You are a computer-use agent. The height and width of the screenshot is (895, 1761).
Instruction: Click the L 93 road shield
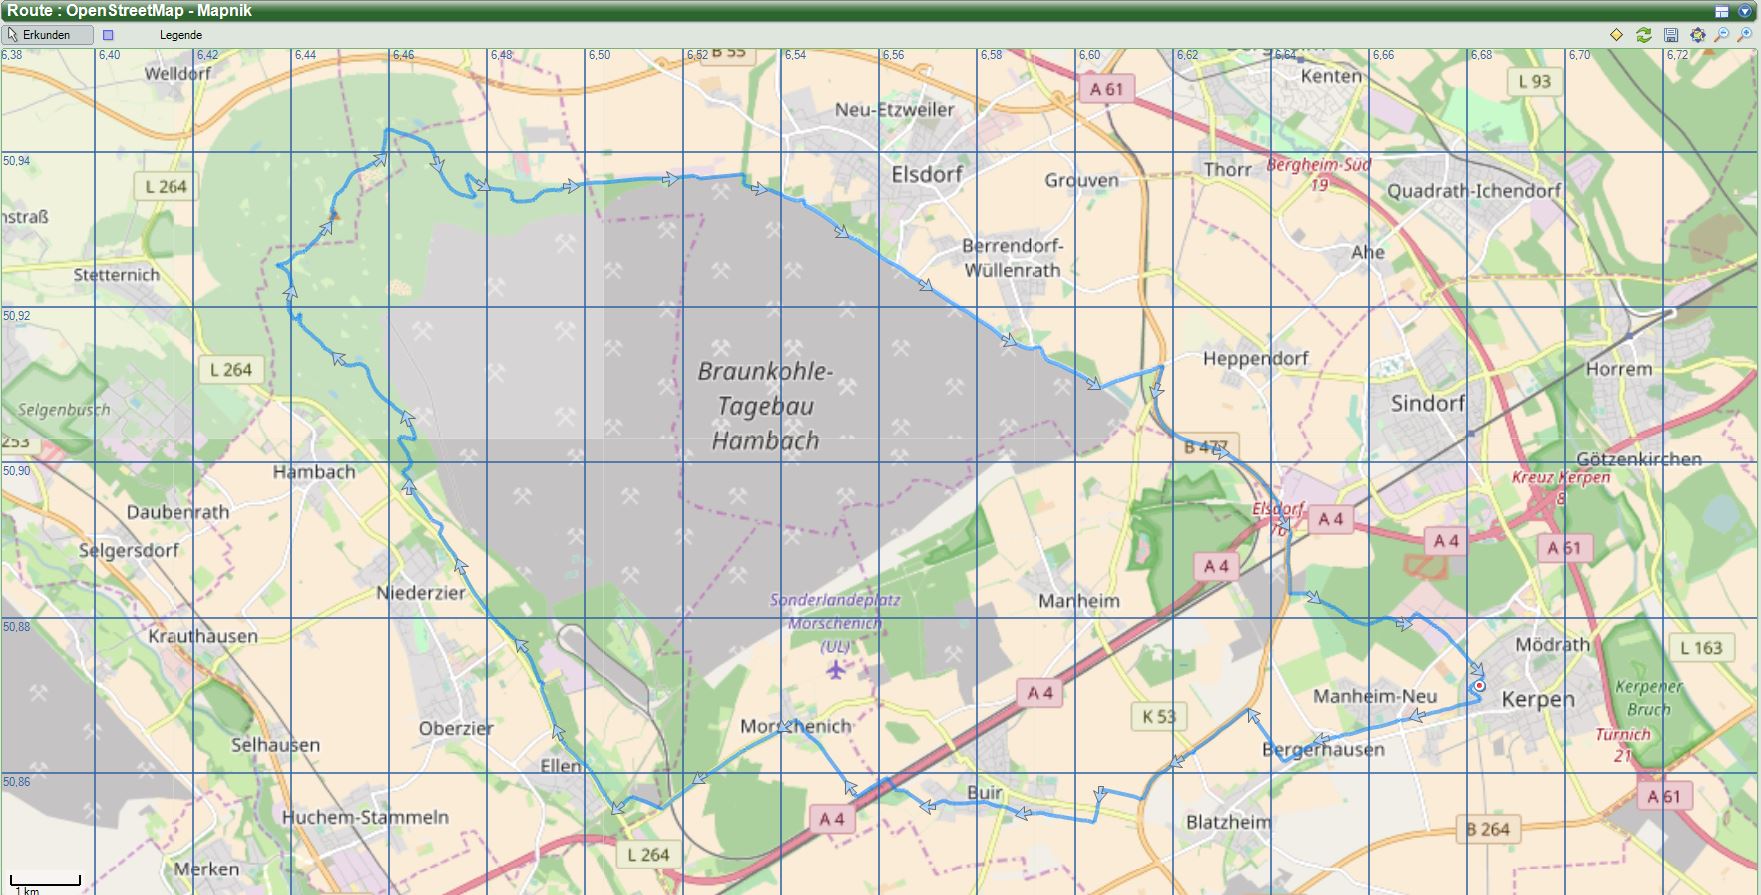(x=1534, y=82)
